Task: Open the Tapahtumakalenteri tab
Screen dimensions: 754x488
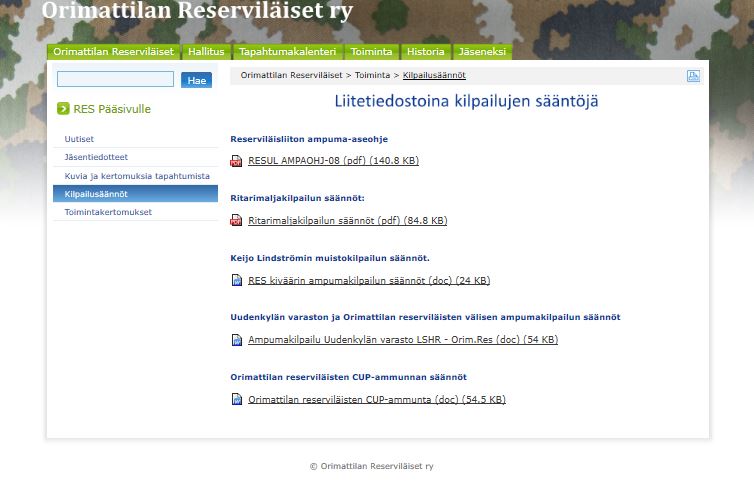Action: pyautogui.click(x=288, y=52)
